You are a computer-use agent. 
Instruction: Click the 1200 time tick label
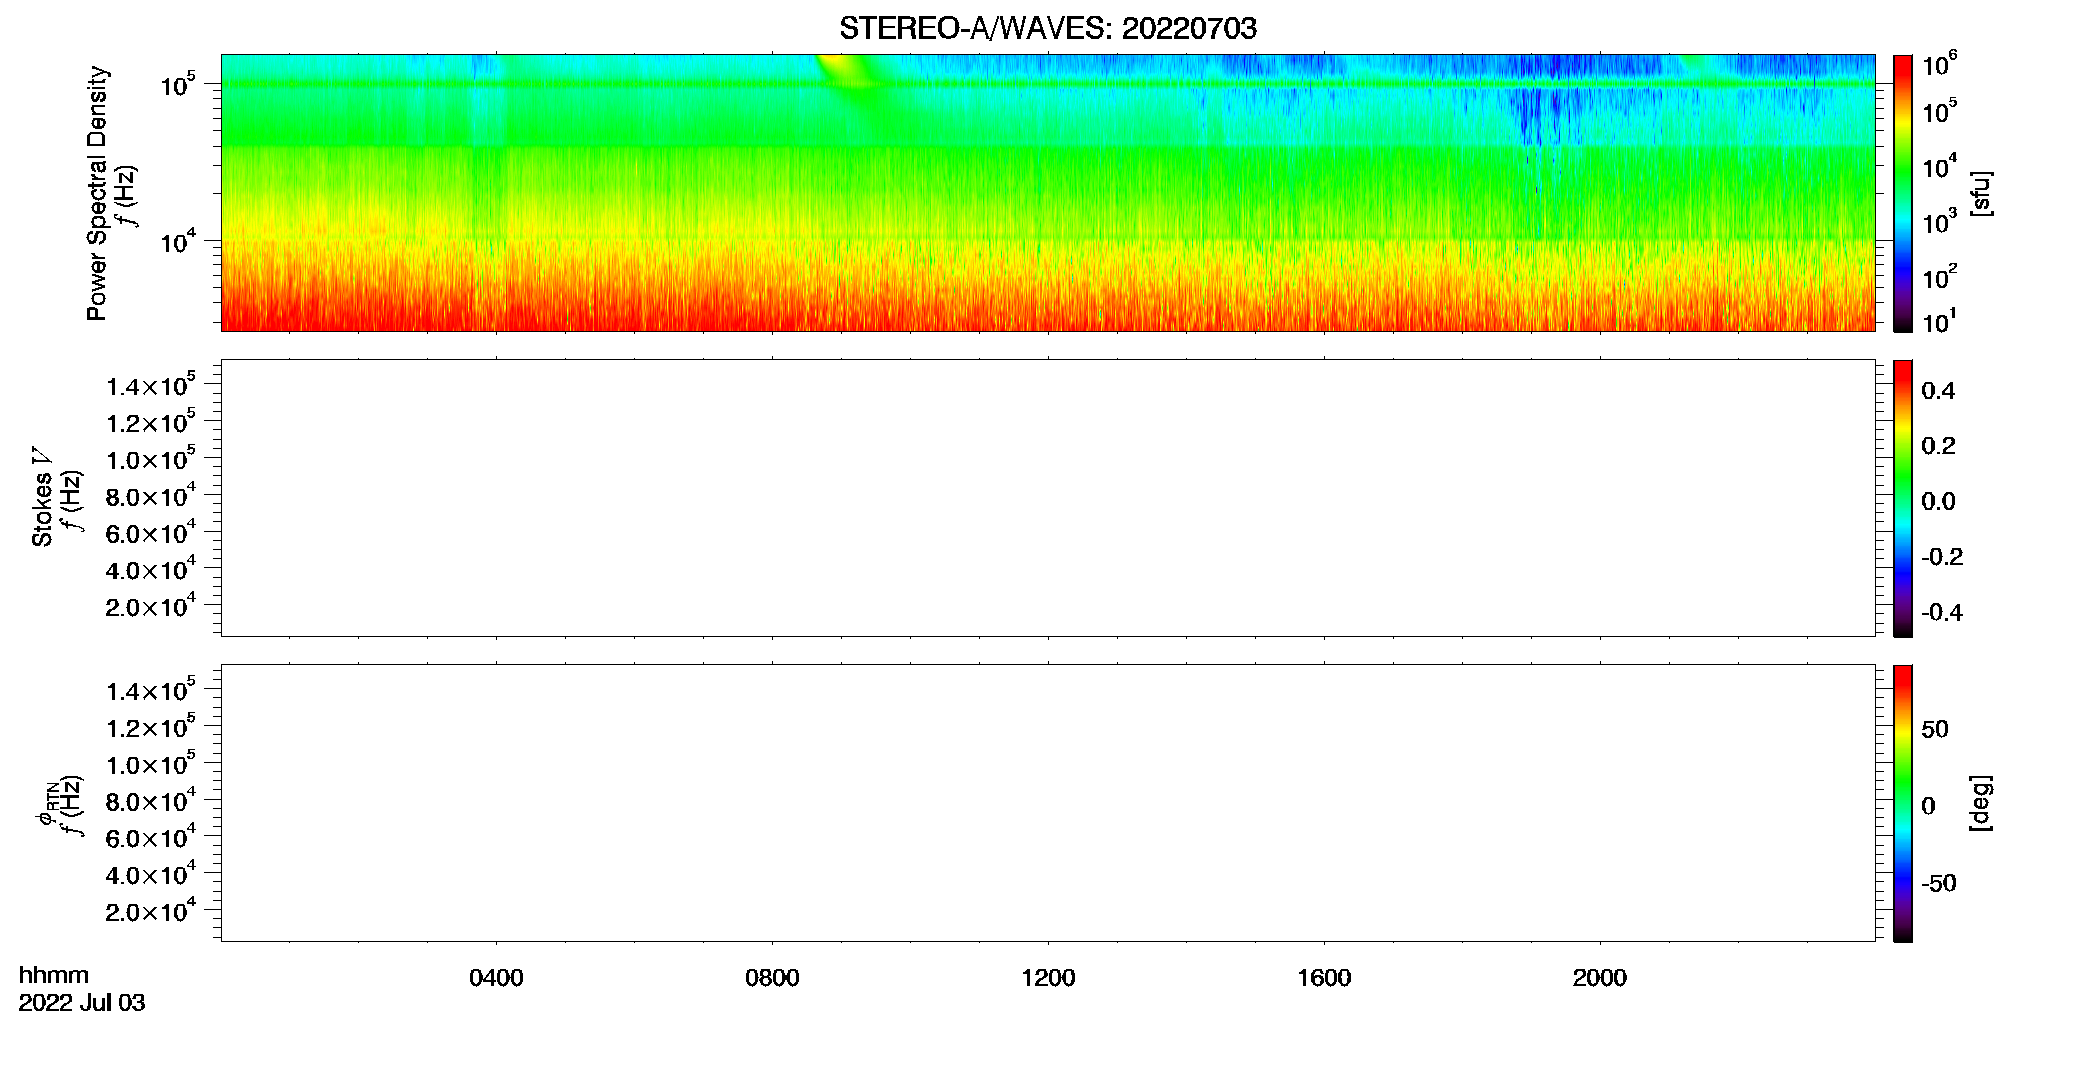pyautogui.click(x=1048, y=978)
